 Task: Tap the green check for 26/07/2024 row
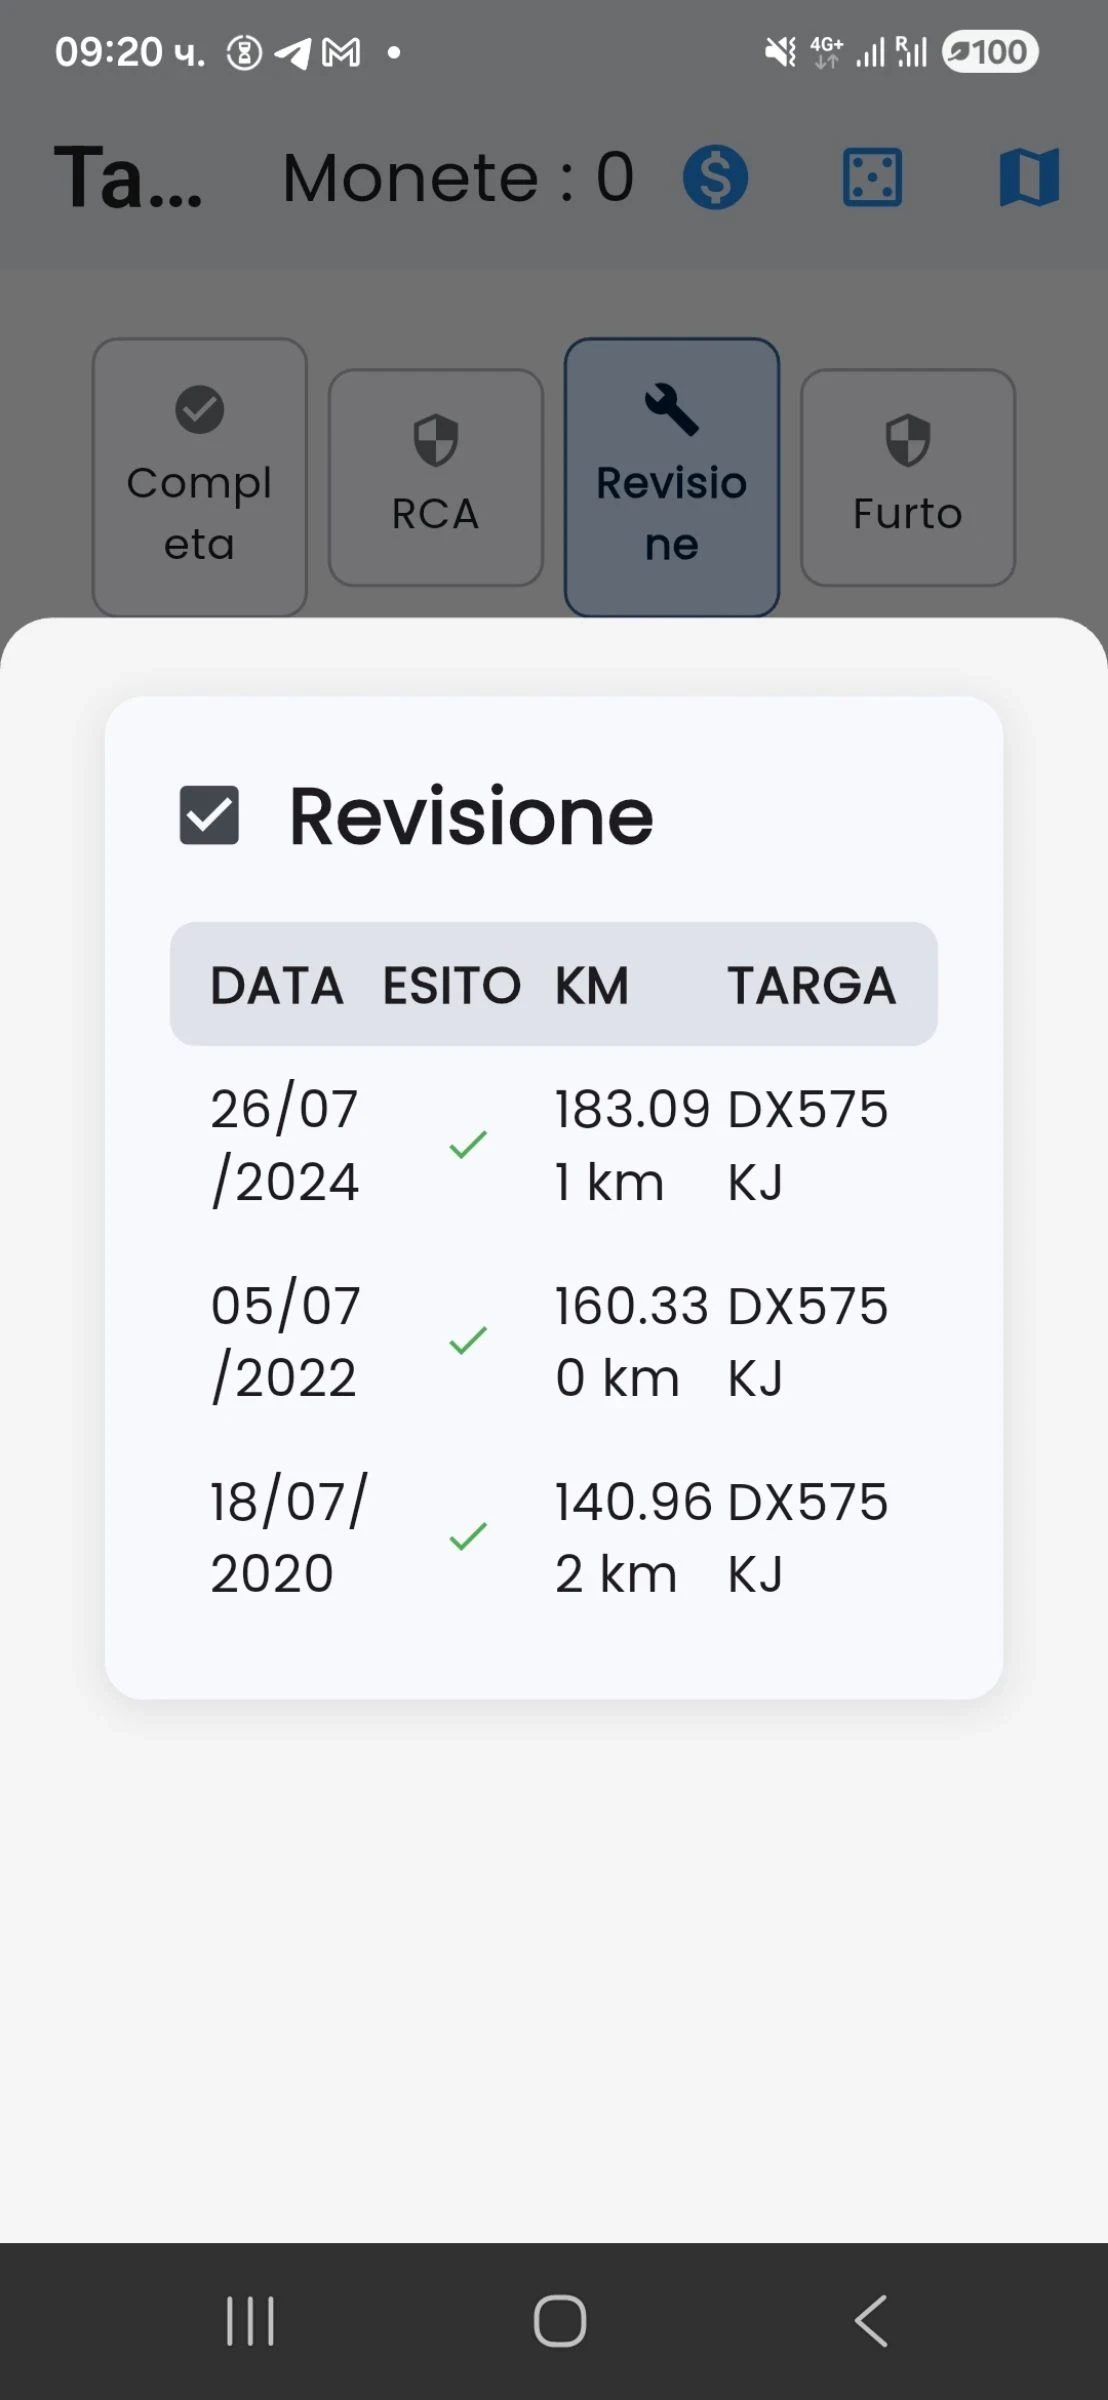(x=467, y=1144)
